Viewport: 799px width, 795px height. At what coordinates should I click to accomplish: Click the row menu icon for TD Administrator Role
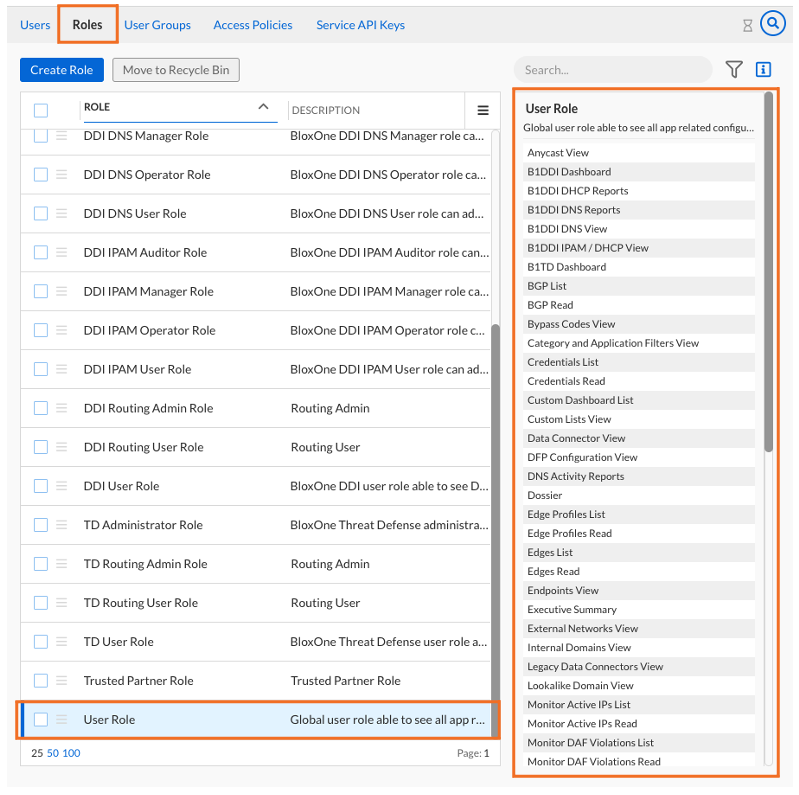point(62,525)
